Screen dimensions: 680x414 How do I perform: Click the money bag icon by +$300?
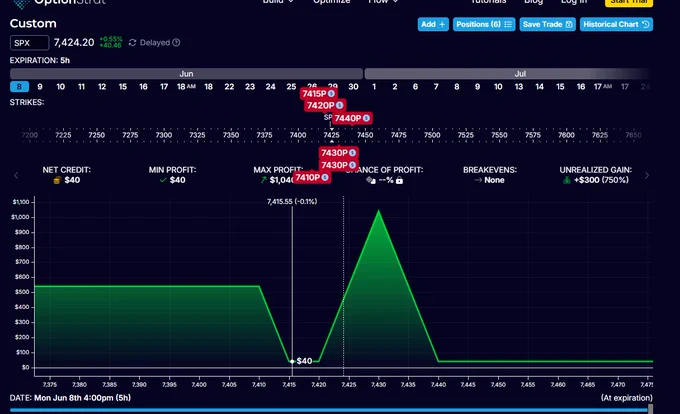click(x=566, y=180)
